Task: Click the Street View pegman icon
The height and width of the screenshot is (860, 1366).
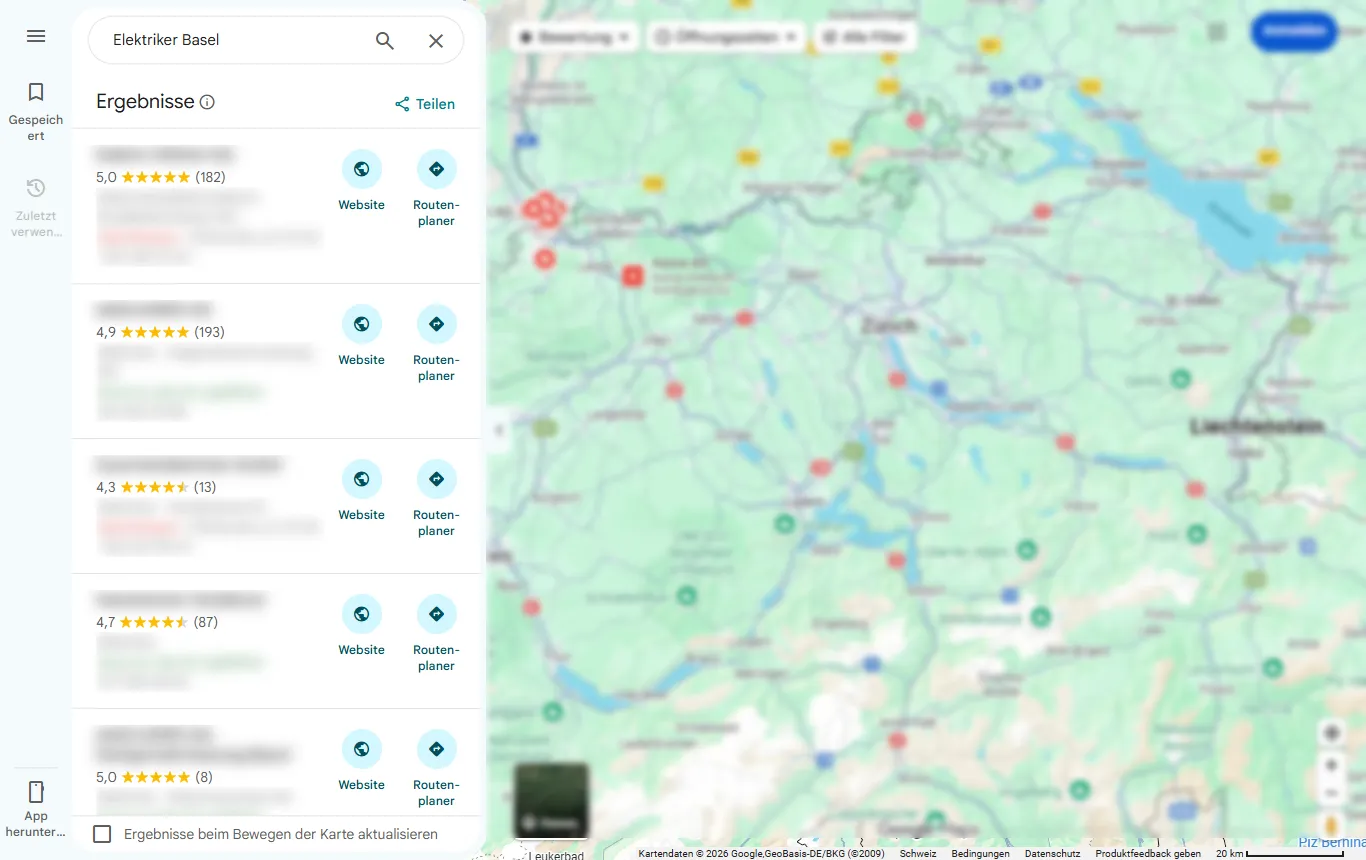Action: tap(1331, 826)
